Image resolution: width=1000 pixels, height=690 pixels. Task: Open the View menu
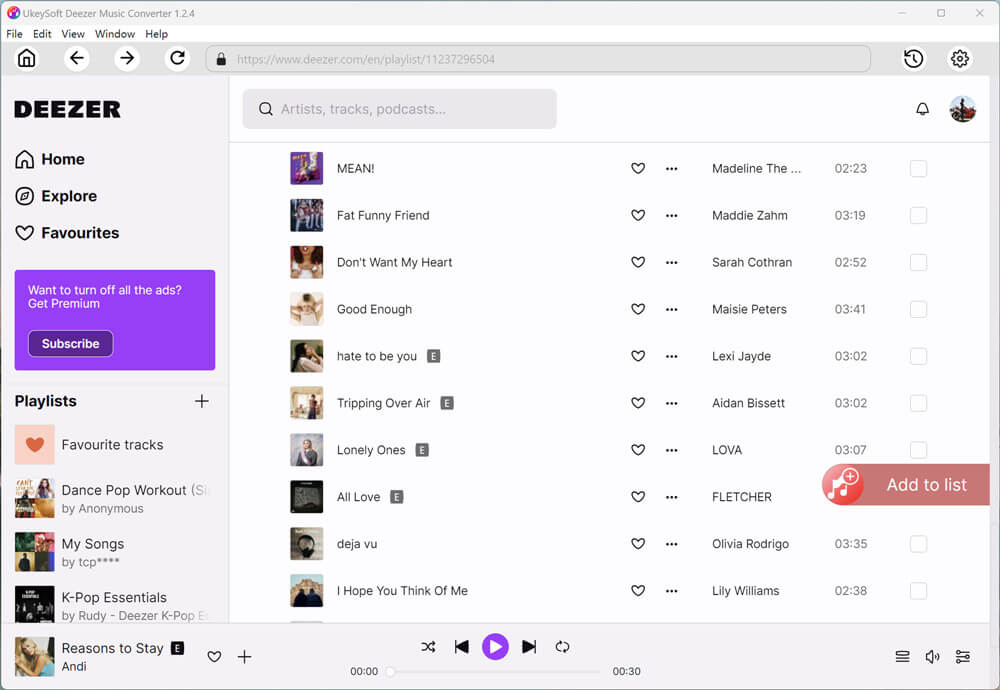(73, 34)
